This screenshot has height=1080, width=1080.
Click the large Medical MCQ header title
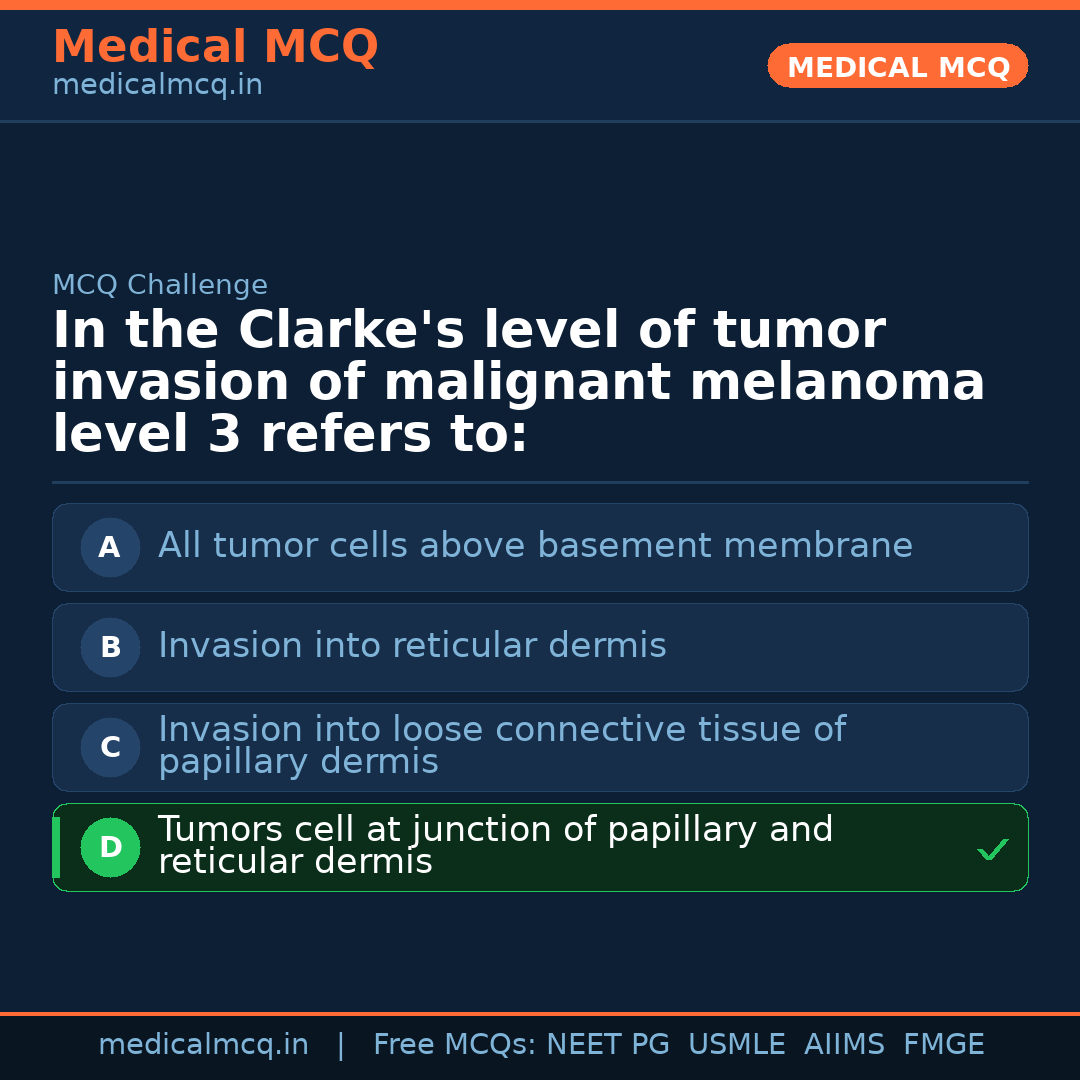pos(215,47)
